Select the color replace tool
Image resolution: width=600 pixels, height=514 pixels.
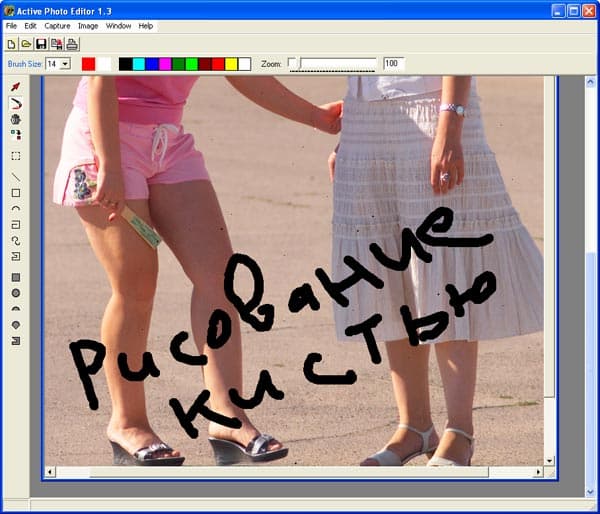point(16,135)
